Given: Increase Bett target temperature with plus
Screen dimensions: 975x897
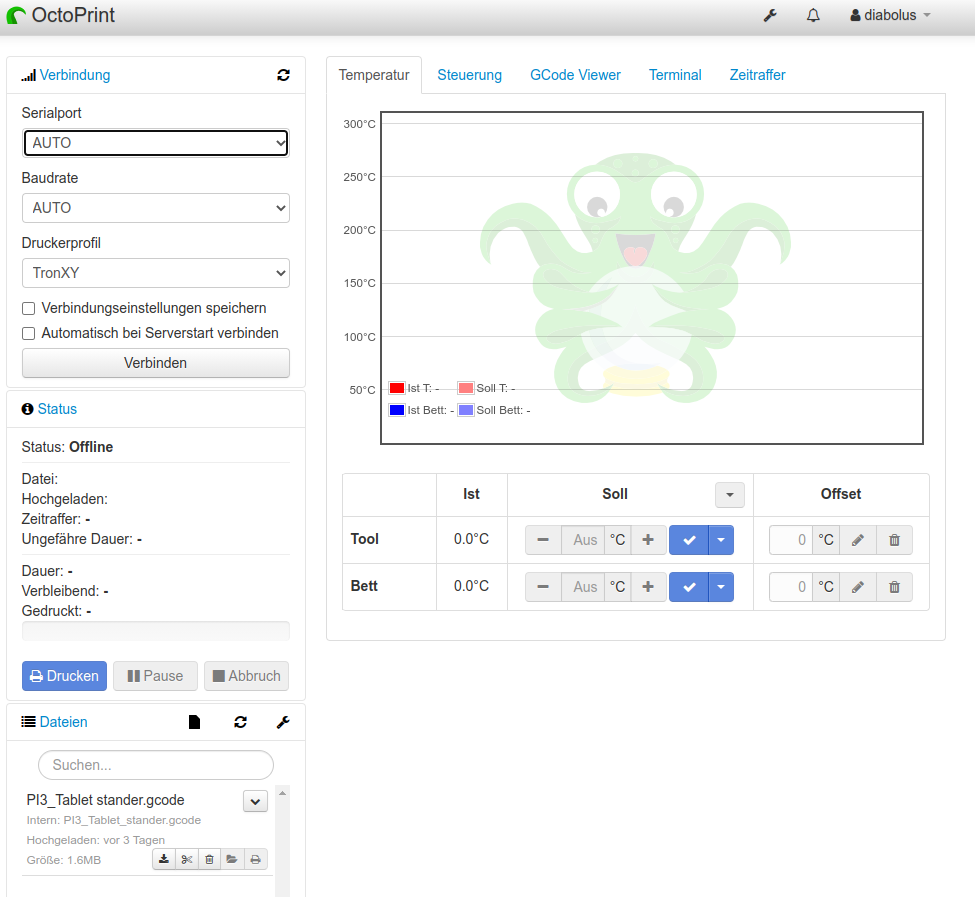Looking at the screenshot, I should [x=648, y=587].
